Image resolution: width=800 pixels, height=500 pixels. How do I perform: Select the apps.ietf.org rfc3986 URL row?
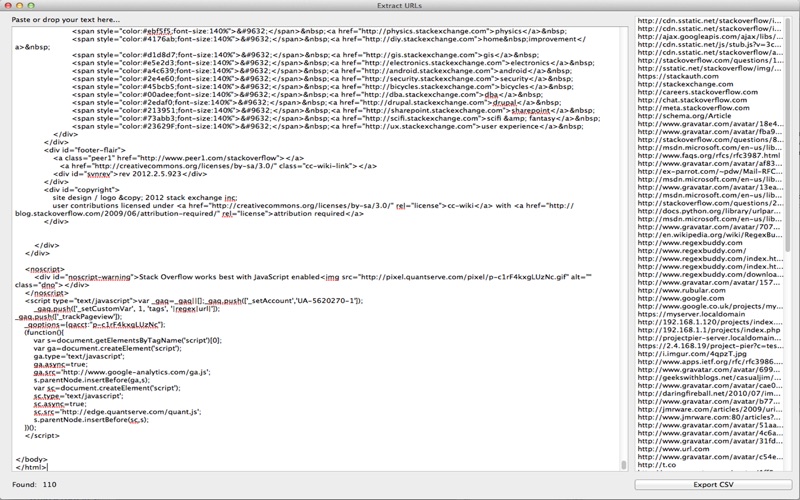coord(709,362)
